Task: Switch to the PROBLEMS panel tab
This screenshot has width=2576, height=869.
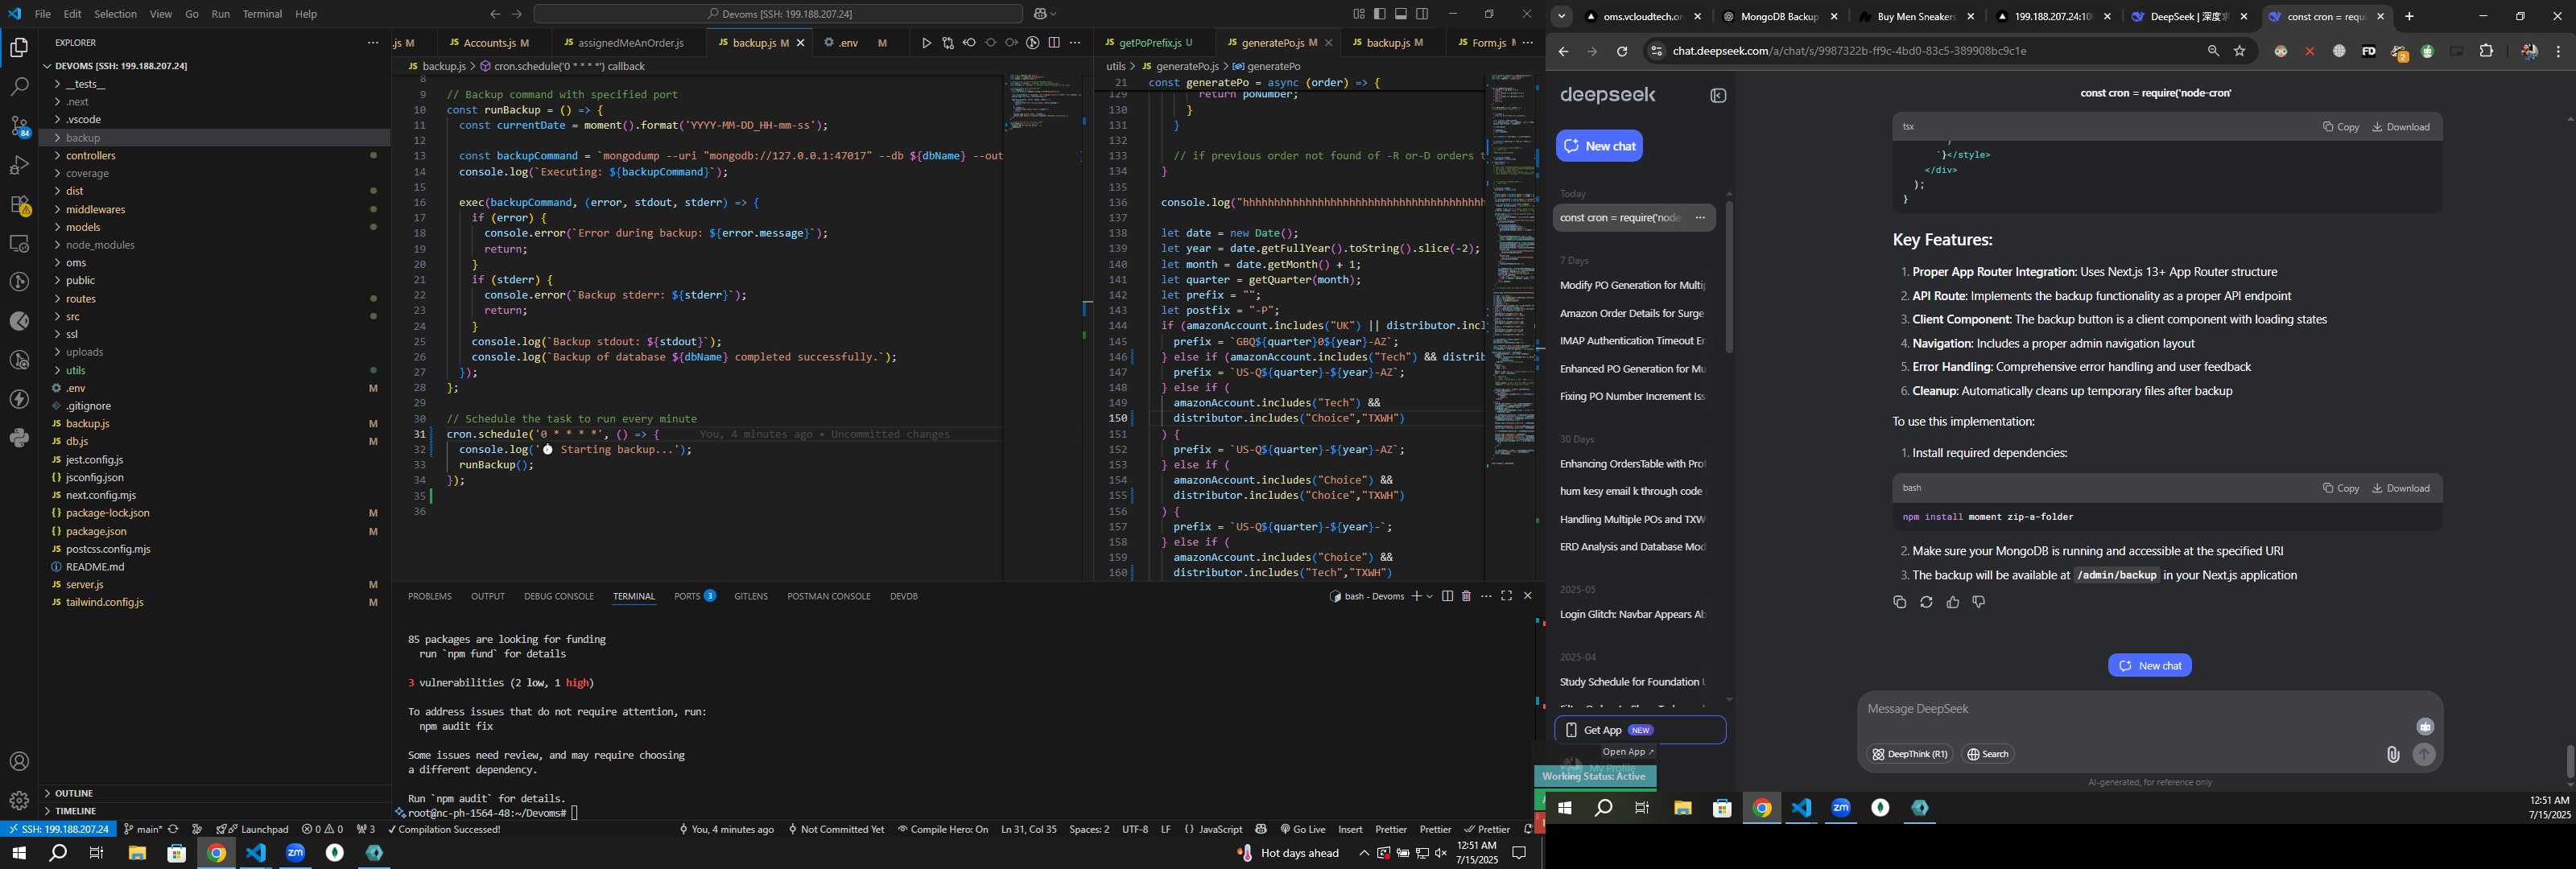Action: [x=429, y=596]
